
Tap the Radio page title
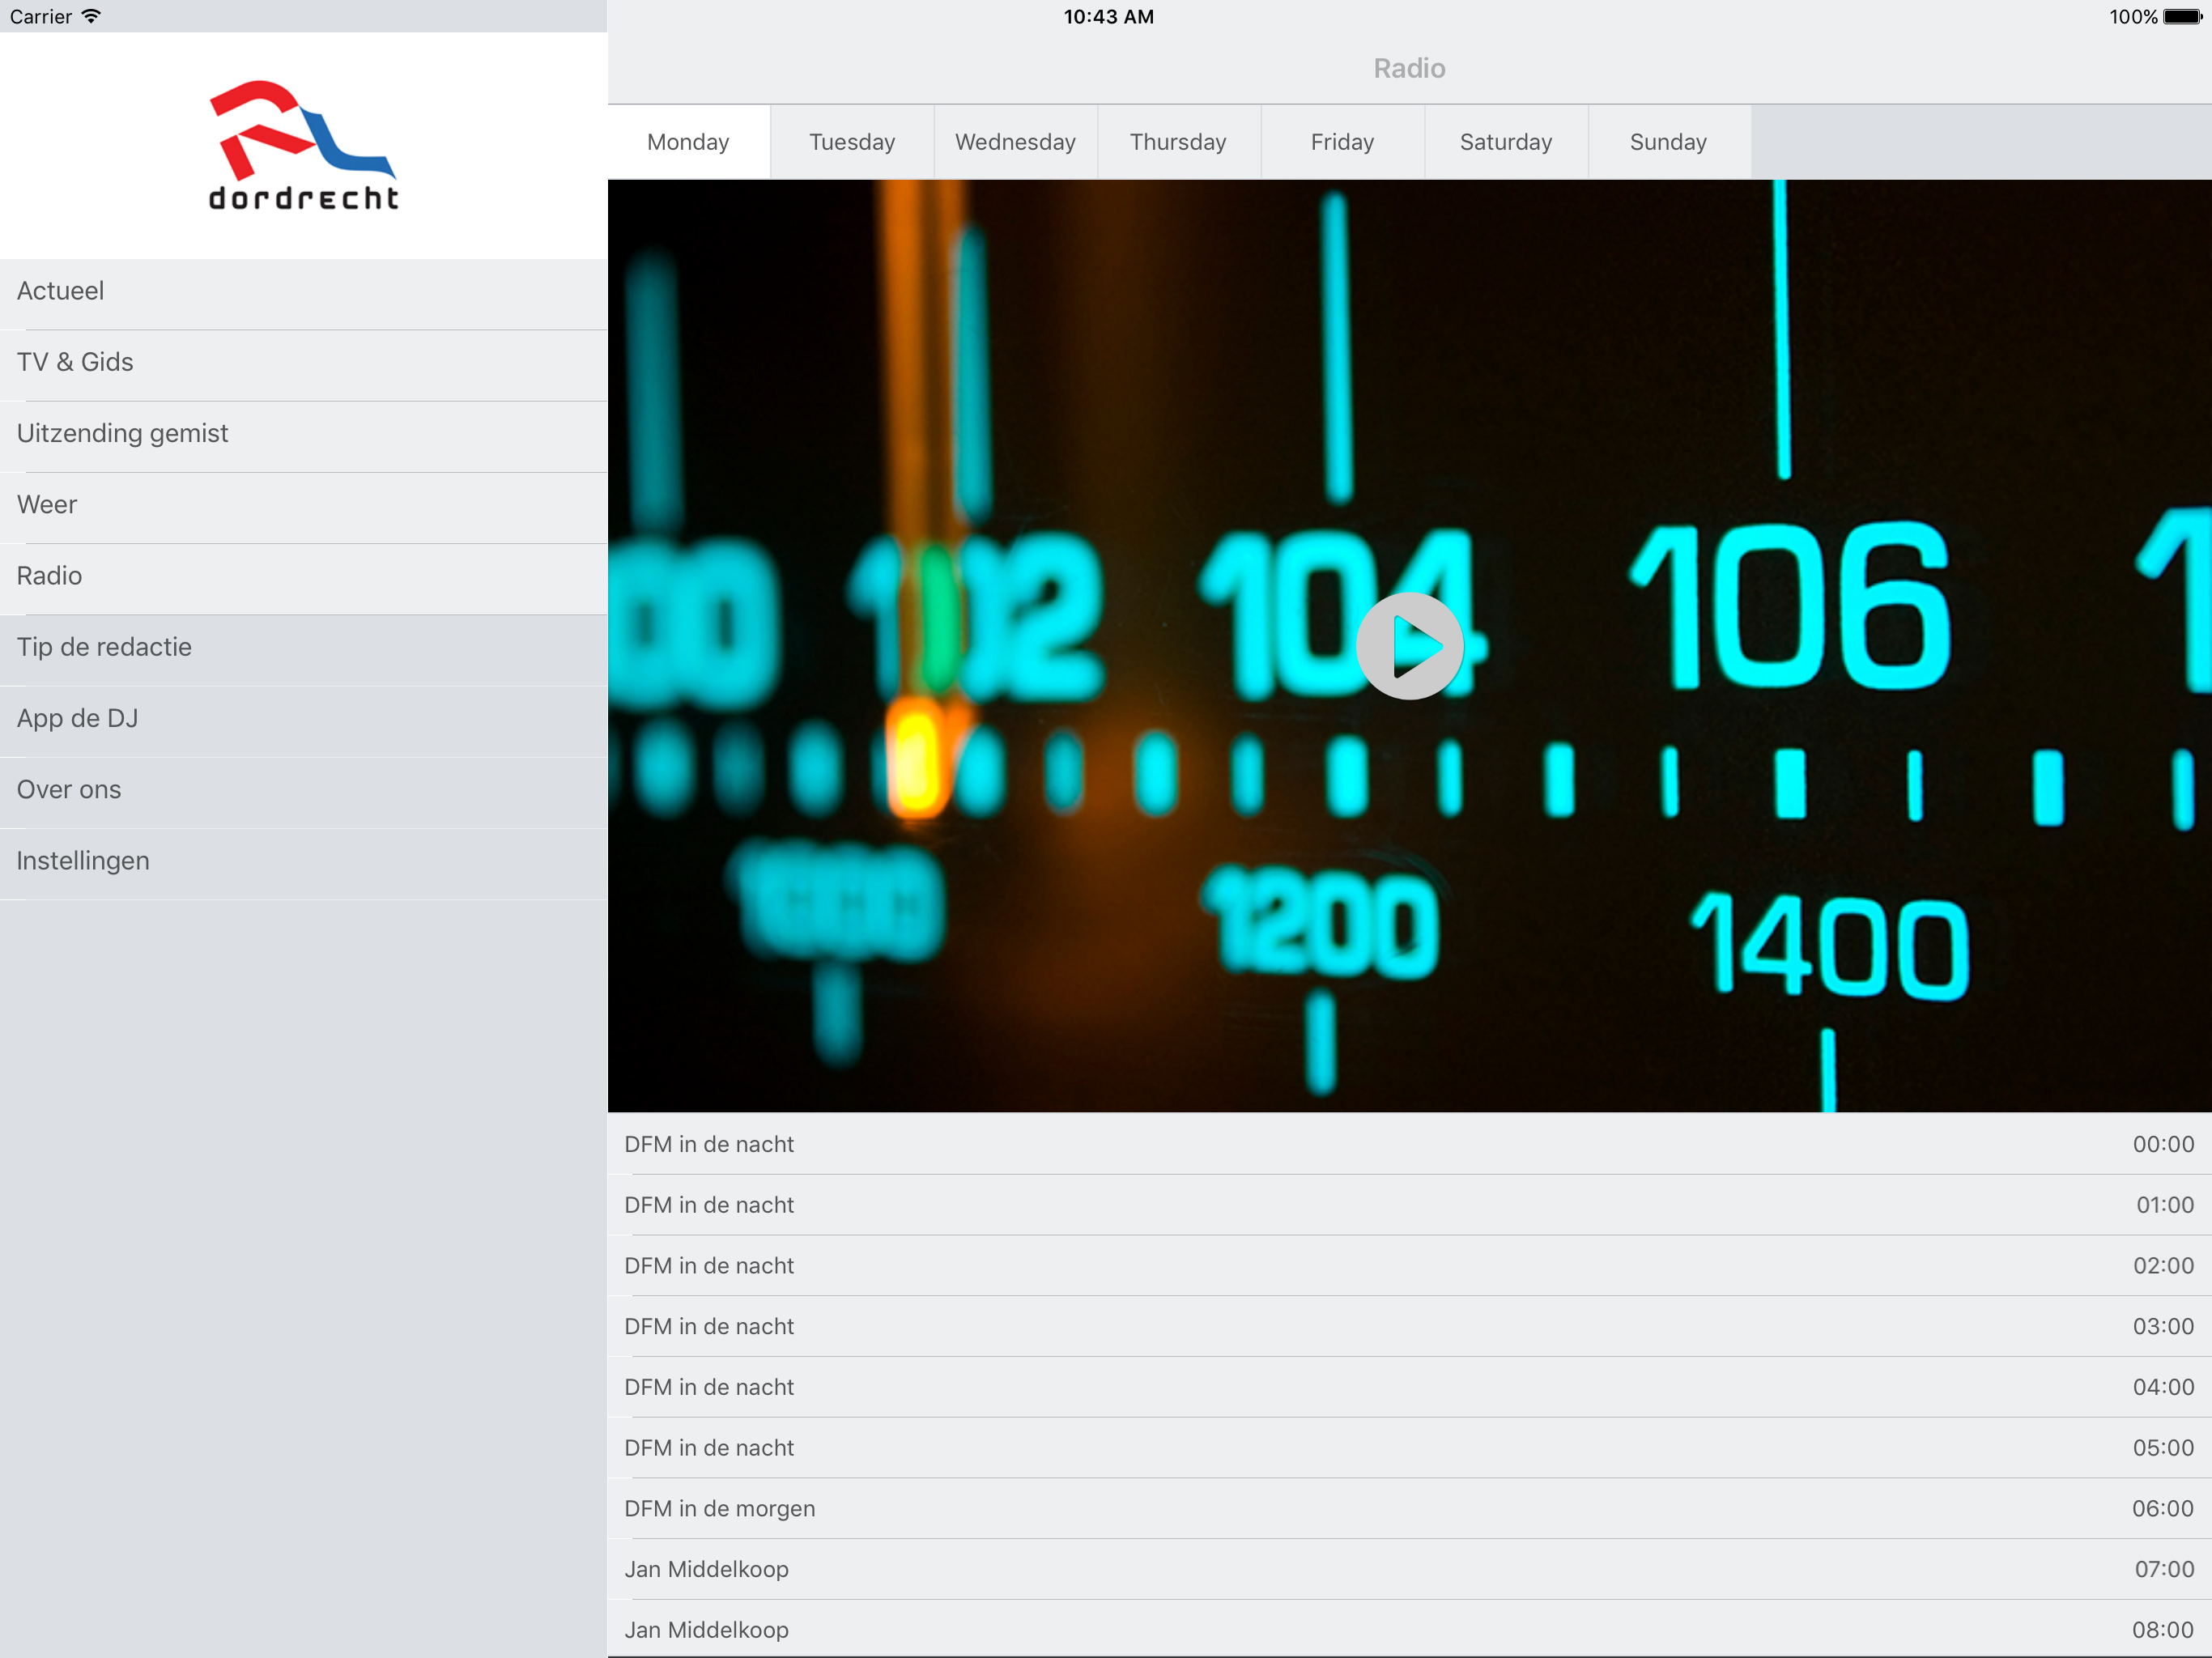pos(1409,68)
